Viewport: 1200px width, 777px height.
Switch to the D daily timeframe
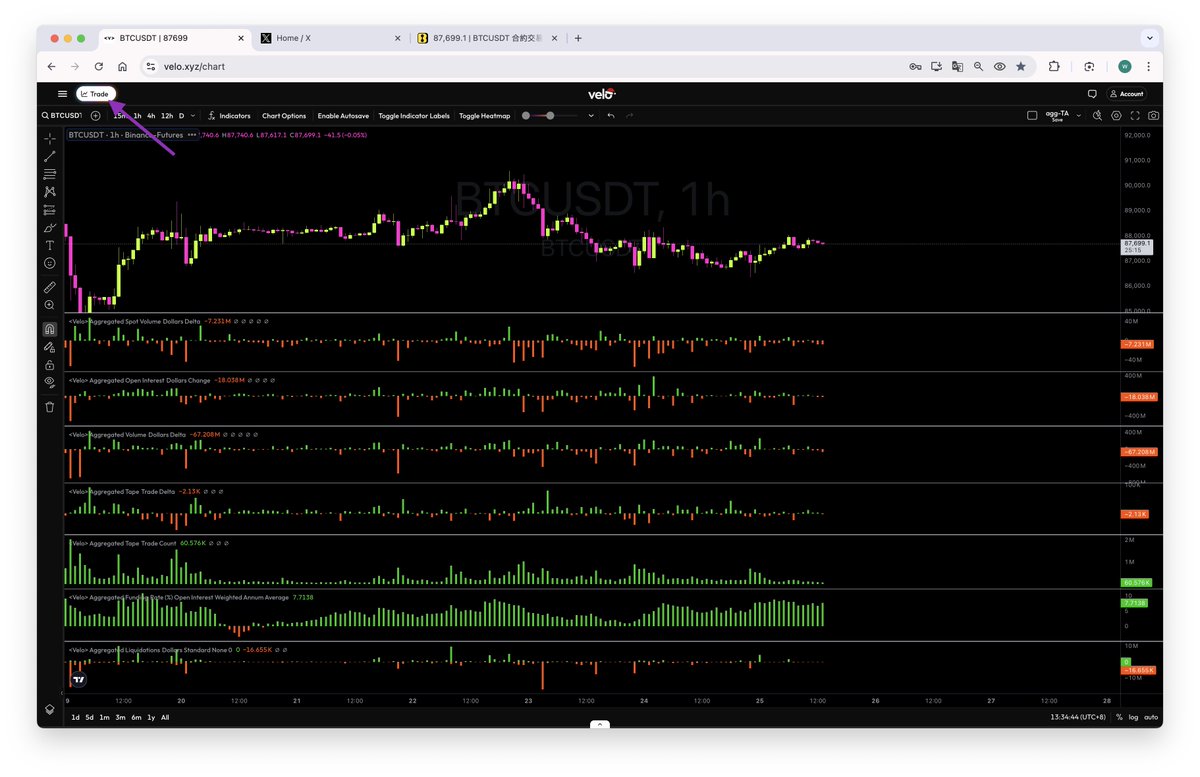pyautogui.click(x=181, y=116)
